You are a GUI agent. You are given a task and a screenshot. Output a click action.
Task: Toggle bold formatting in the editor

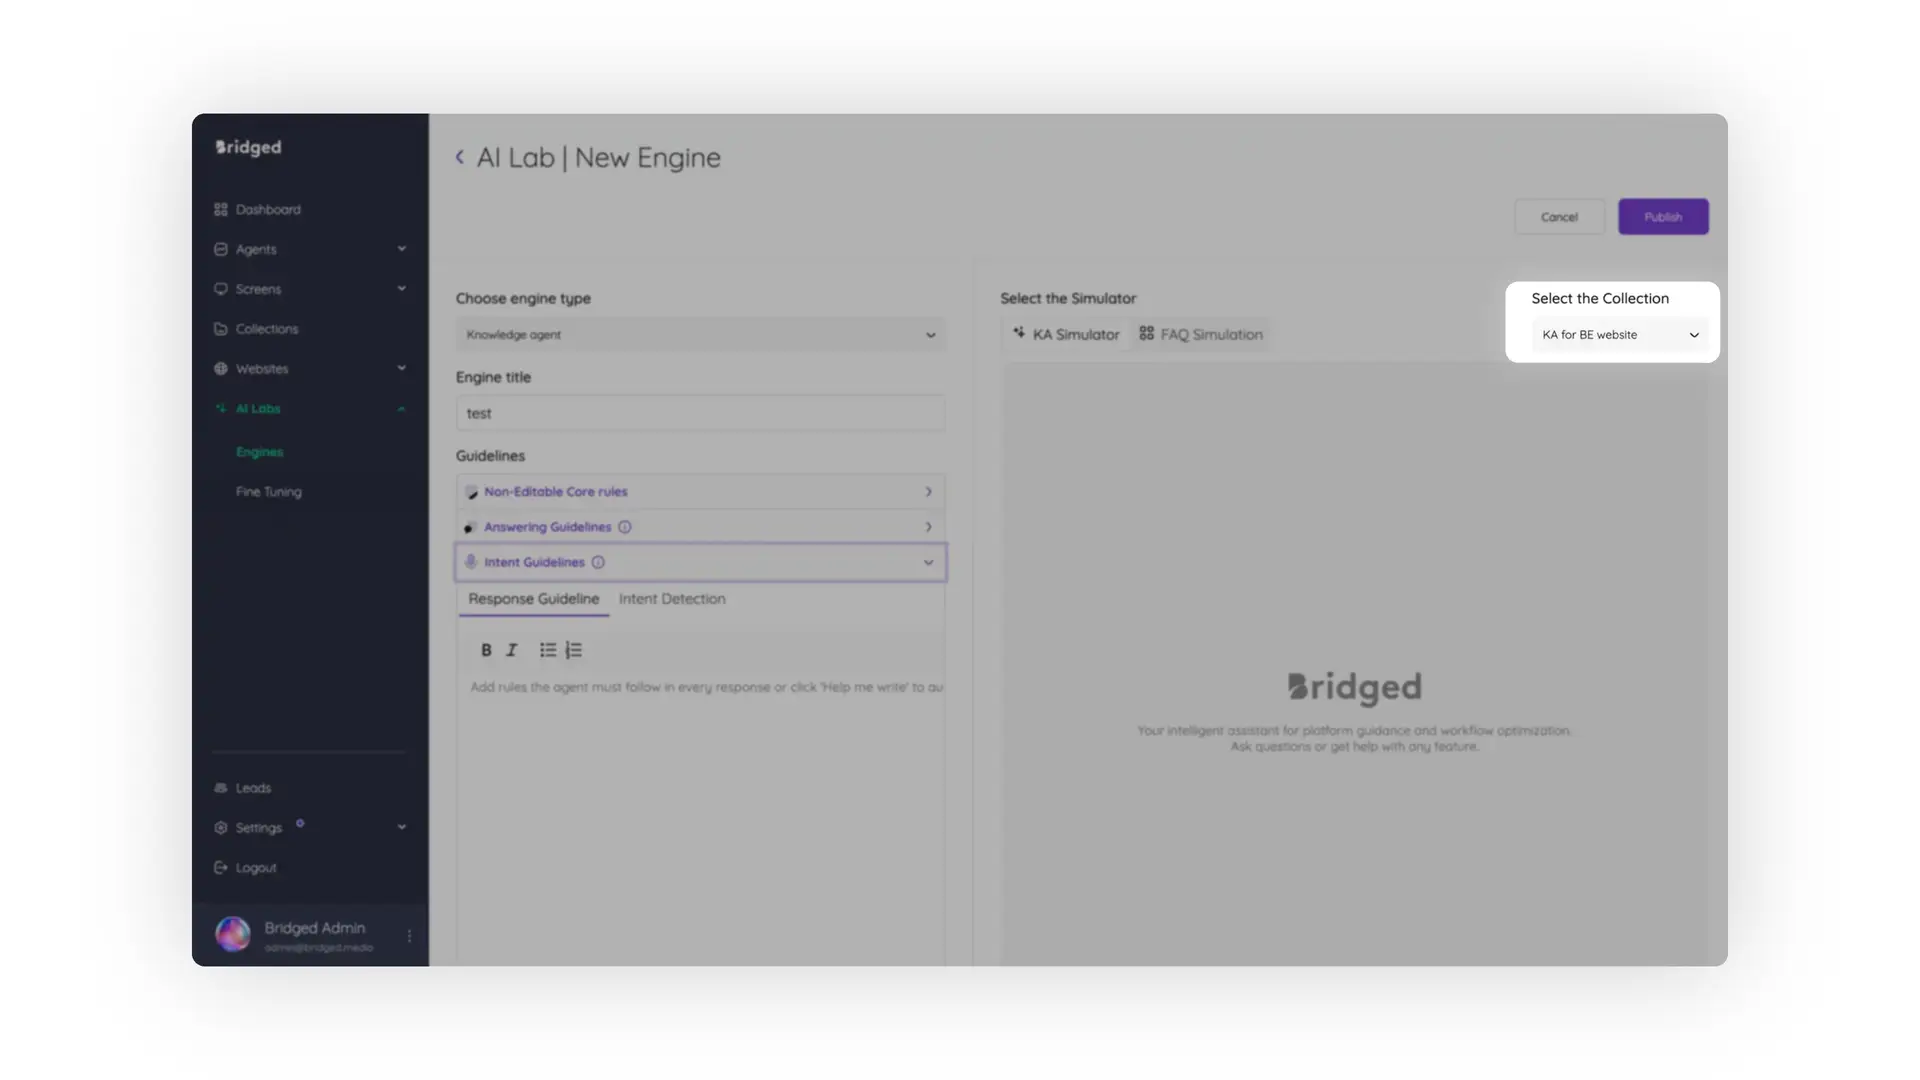point(486,650)
